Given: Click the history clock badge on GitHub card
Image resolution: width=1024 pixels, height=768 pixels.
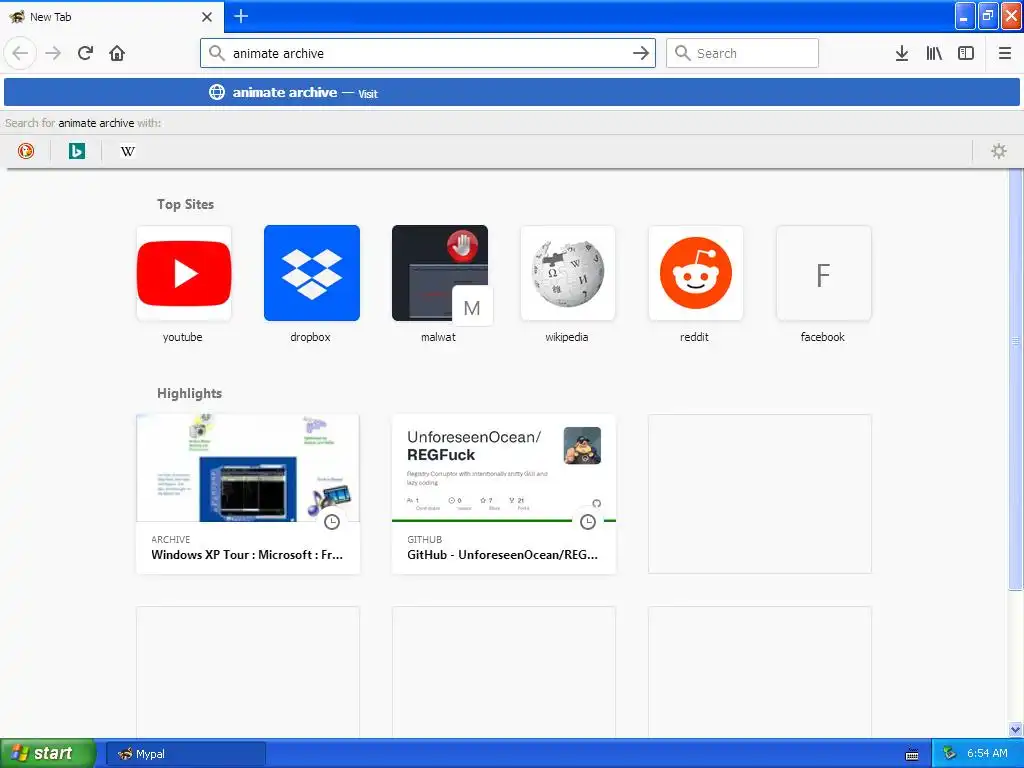Looking at the screenshot, I should pyautogui.click(x=588, y=522).
